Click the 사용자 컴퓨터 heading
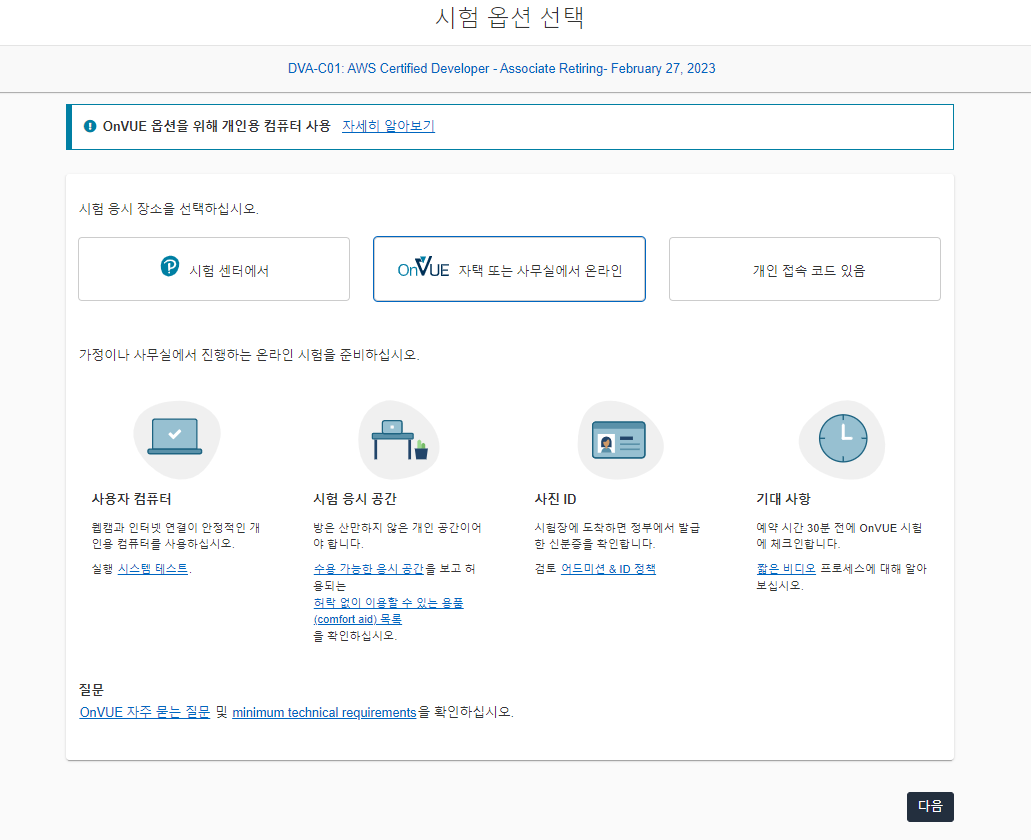This screenshot has width=1031, height=840. point(132,499)
